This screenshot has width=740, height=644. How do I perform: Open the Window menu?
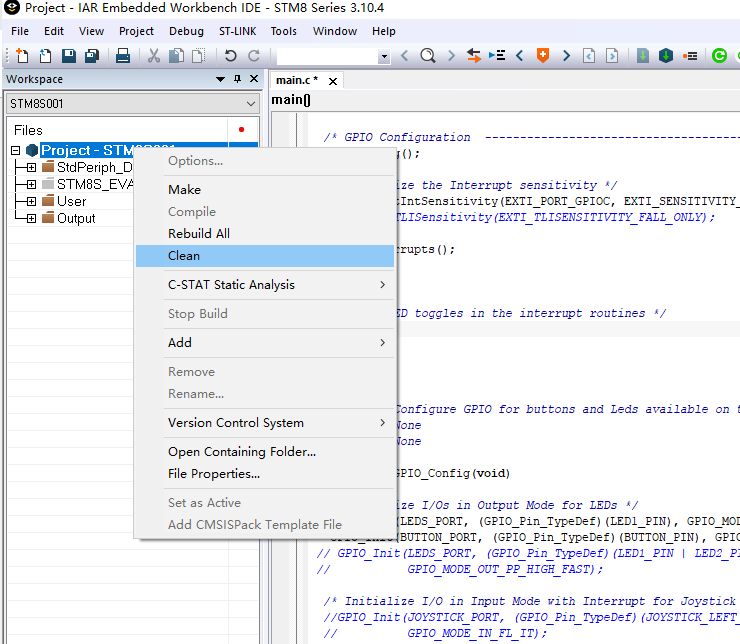pyautogui.click(x=335, y=31)
